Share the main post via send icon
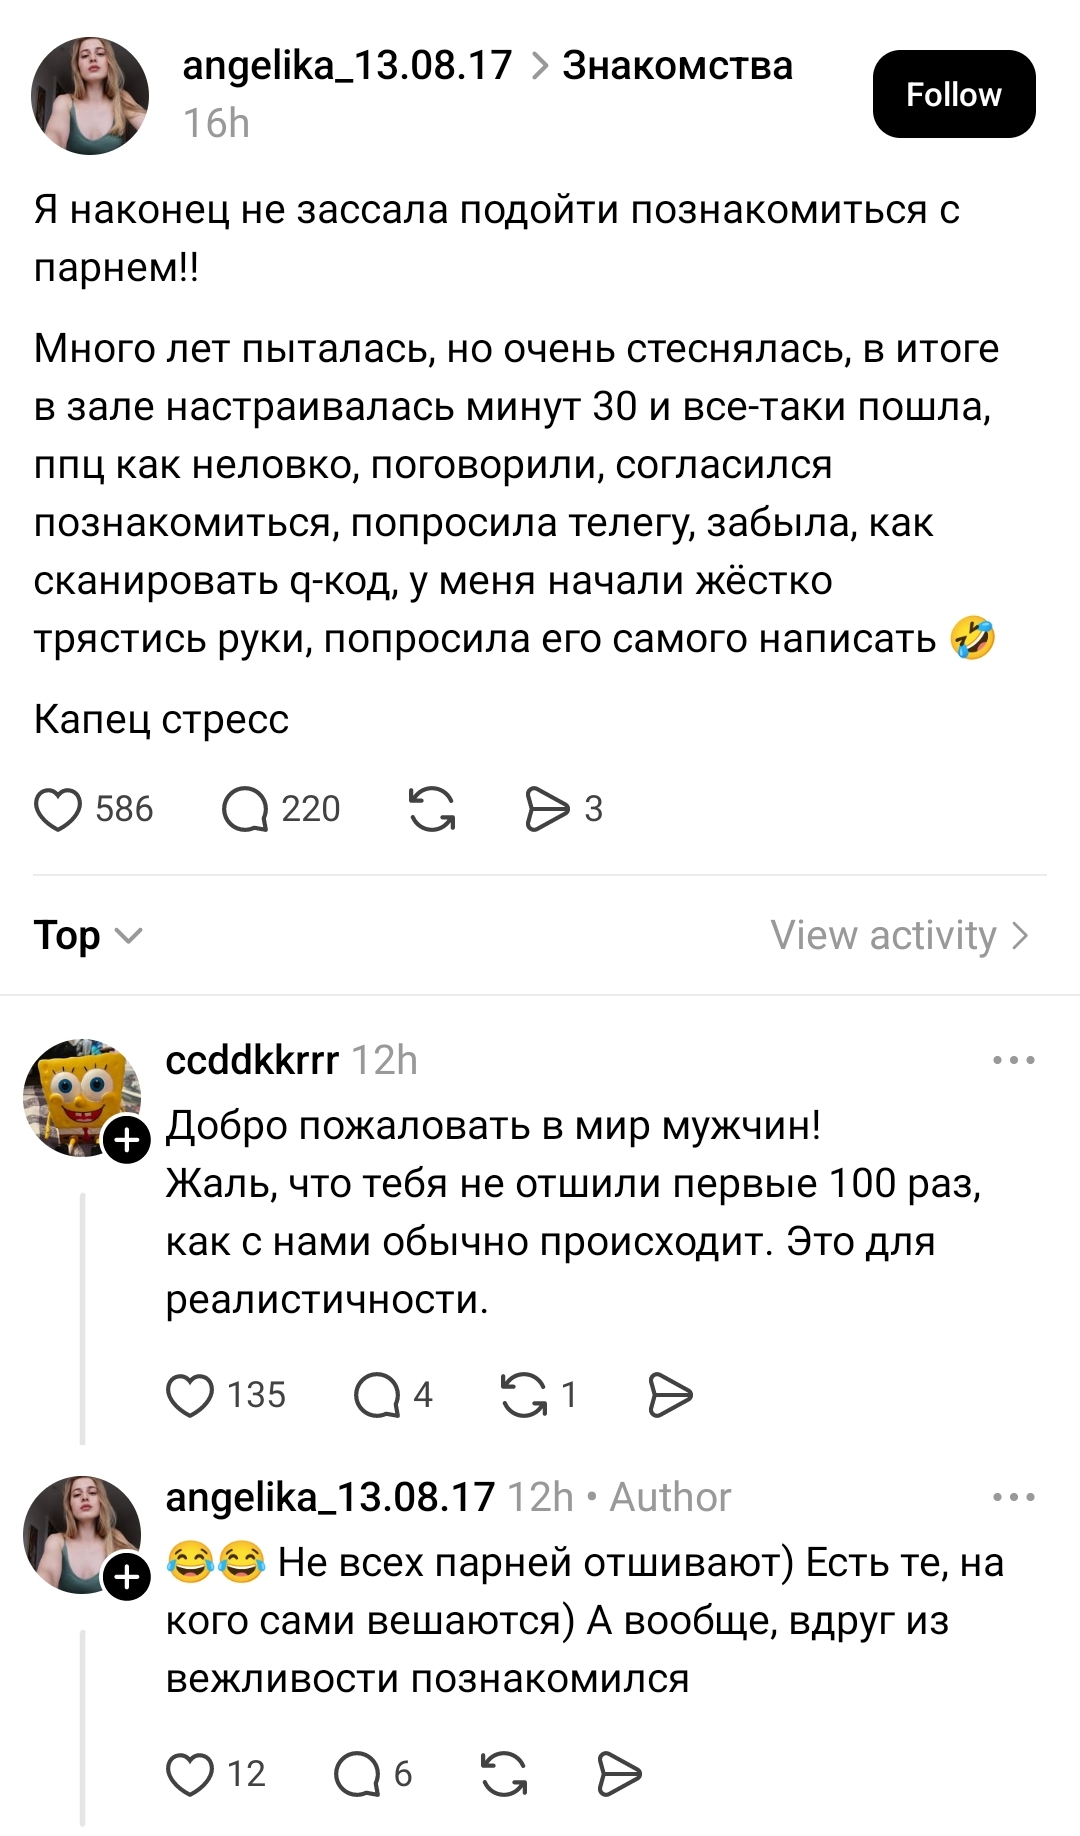This screenshot has height=1836, width=1080. click(x=547, y=809)
